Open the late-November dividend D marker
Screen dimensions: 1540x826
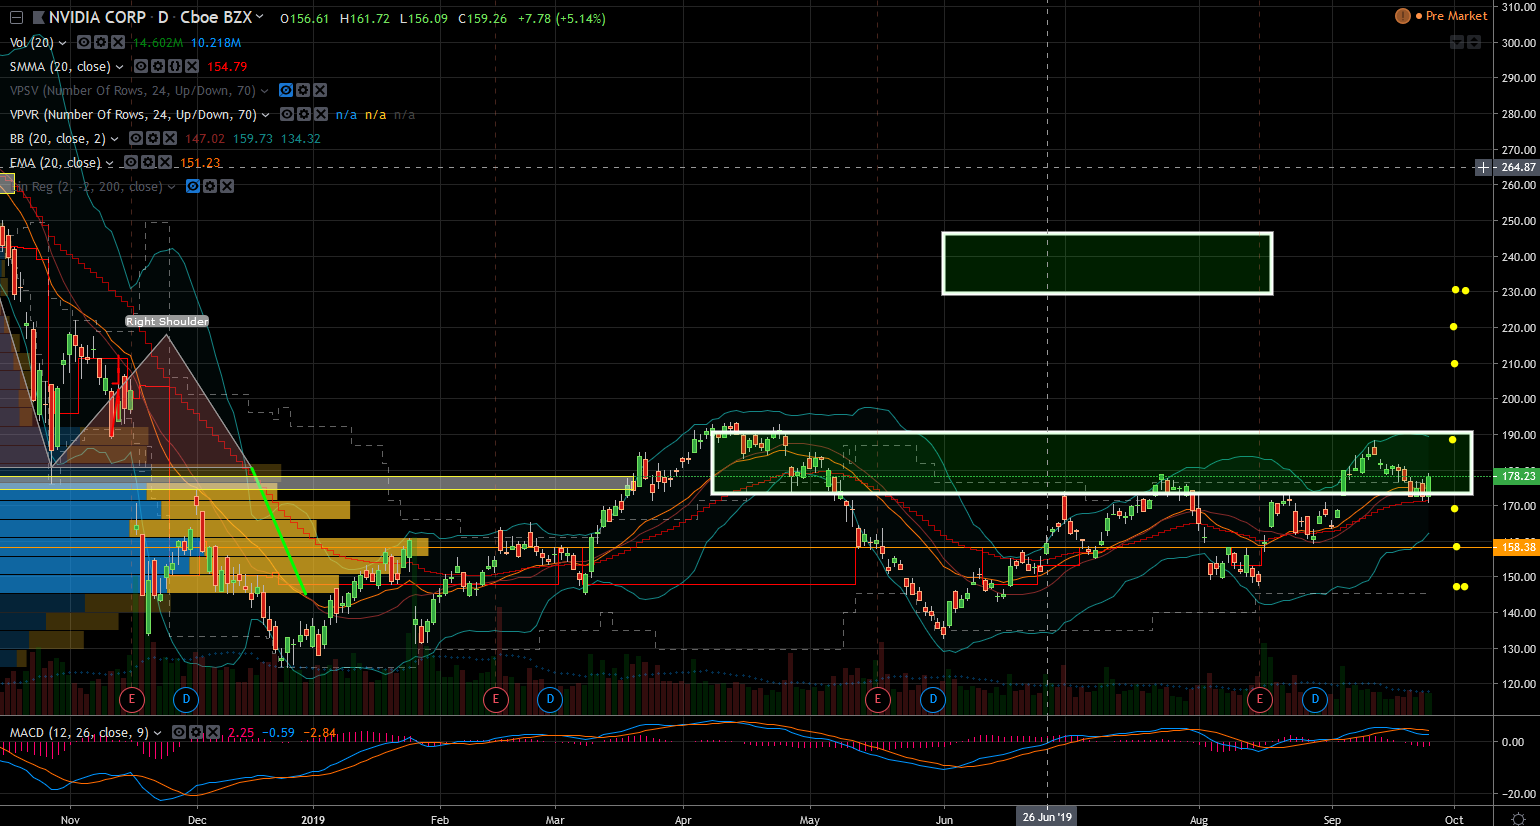click(186, 699)
